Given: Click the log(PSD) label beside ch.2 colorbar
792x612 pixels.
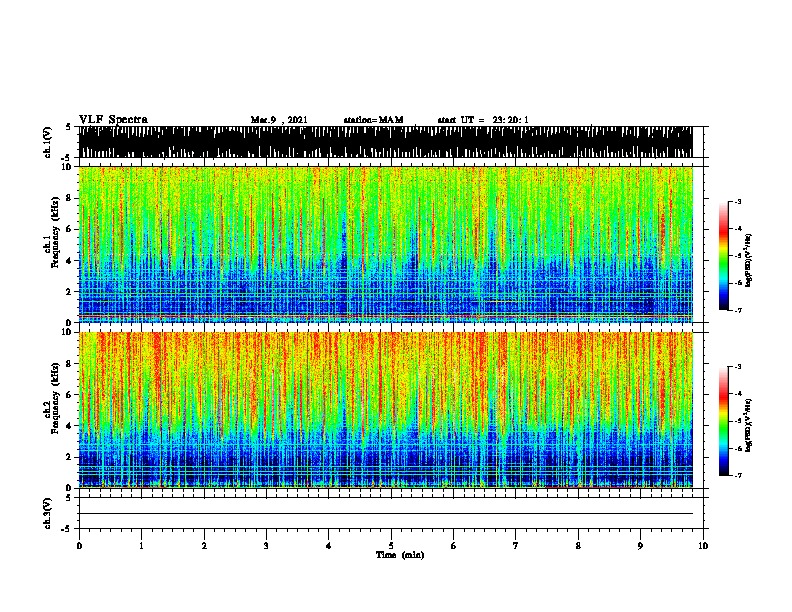Looking at the screenshot, I should tap(748, 425).
